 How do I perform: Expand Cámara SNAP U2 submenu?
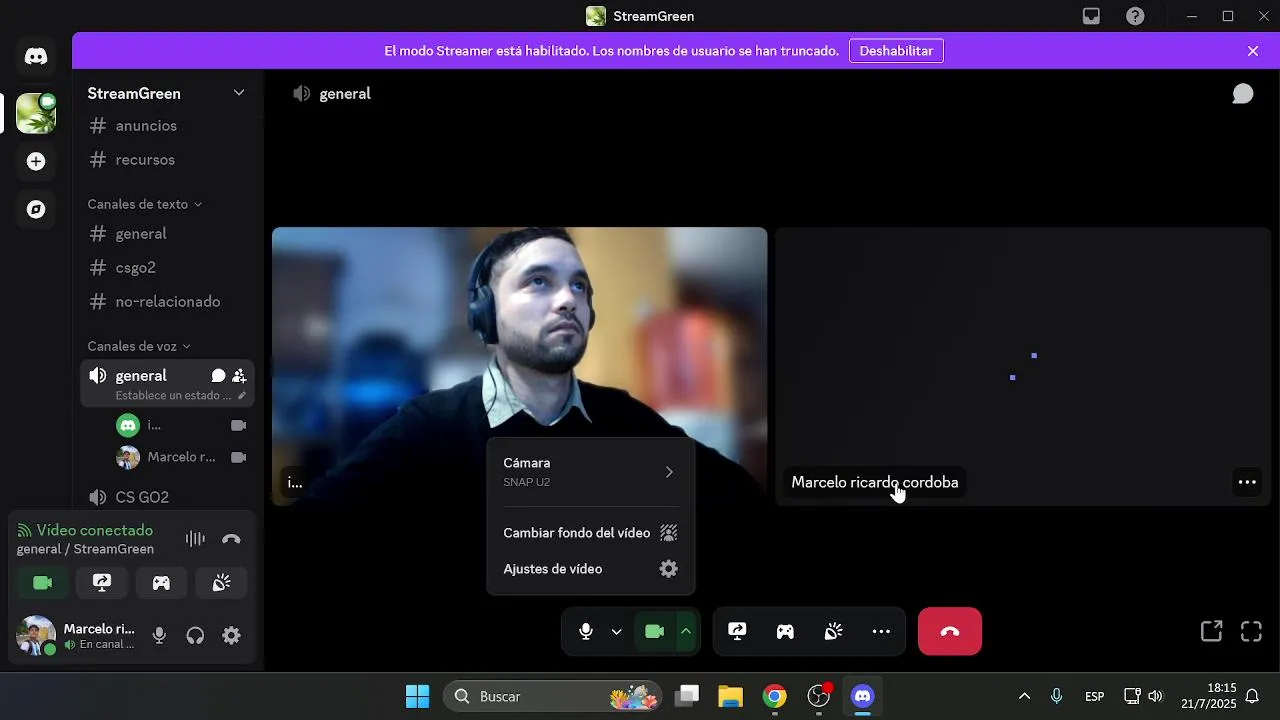(x=590, y=471)
